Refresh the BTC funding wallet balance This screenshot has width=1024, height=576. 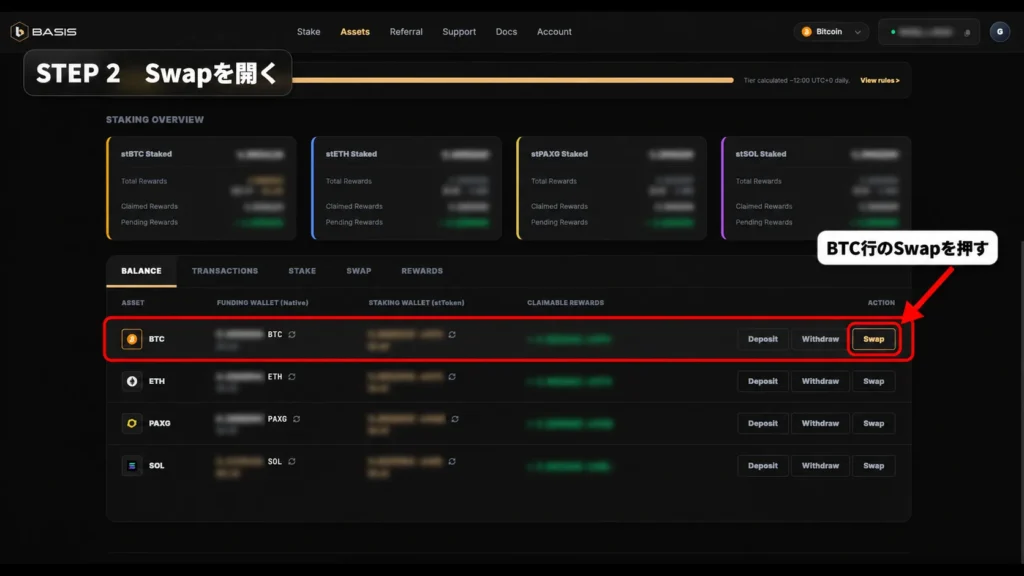292,334
